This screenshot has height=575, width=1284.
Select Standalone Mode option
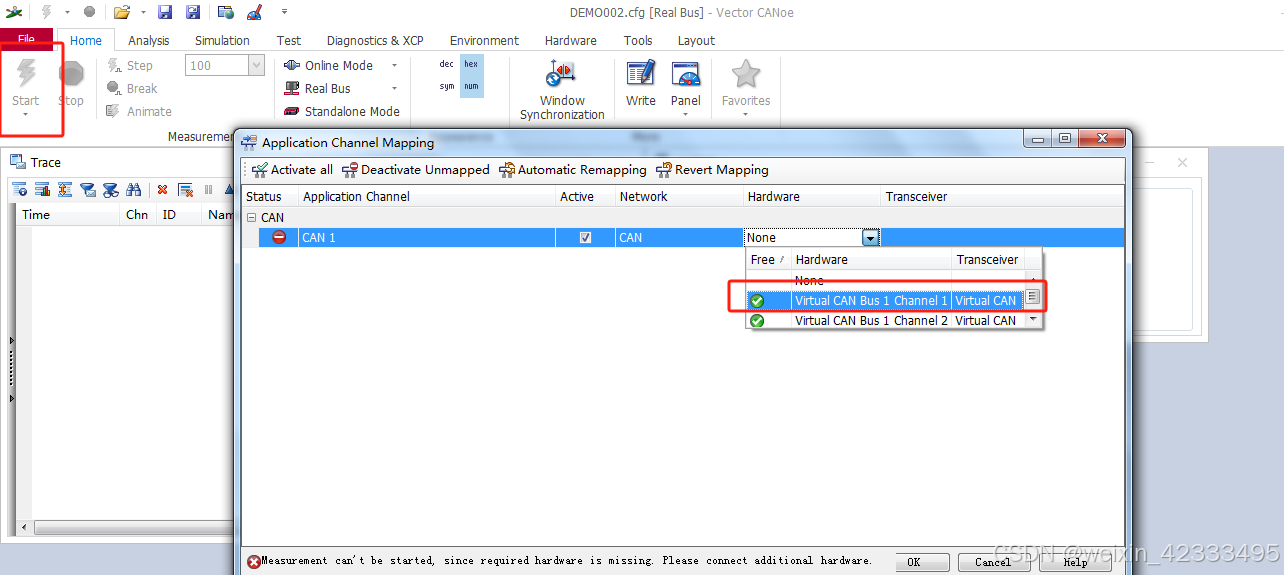point(341,112)
